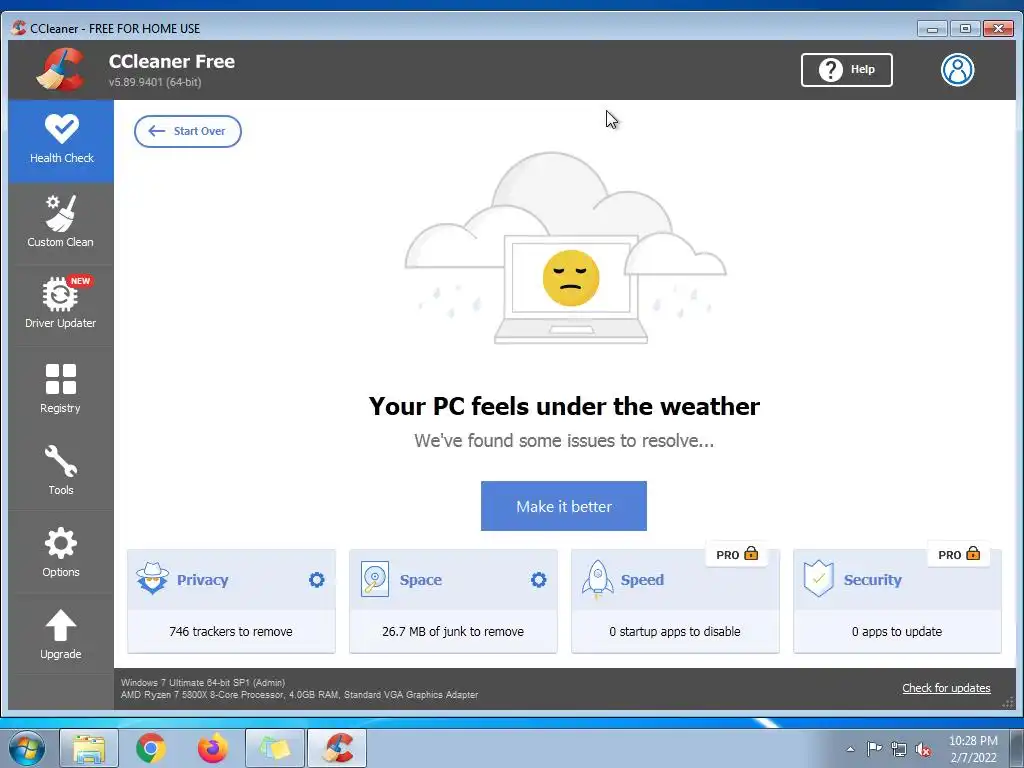Click '0 apps to update' text
This screenshot has width=1024, height=768.
[x=897, y=632]
